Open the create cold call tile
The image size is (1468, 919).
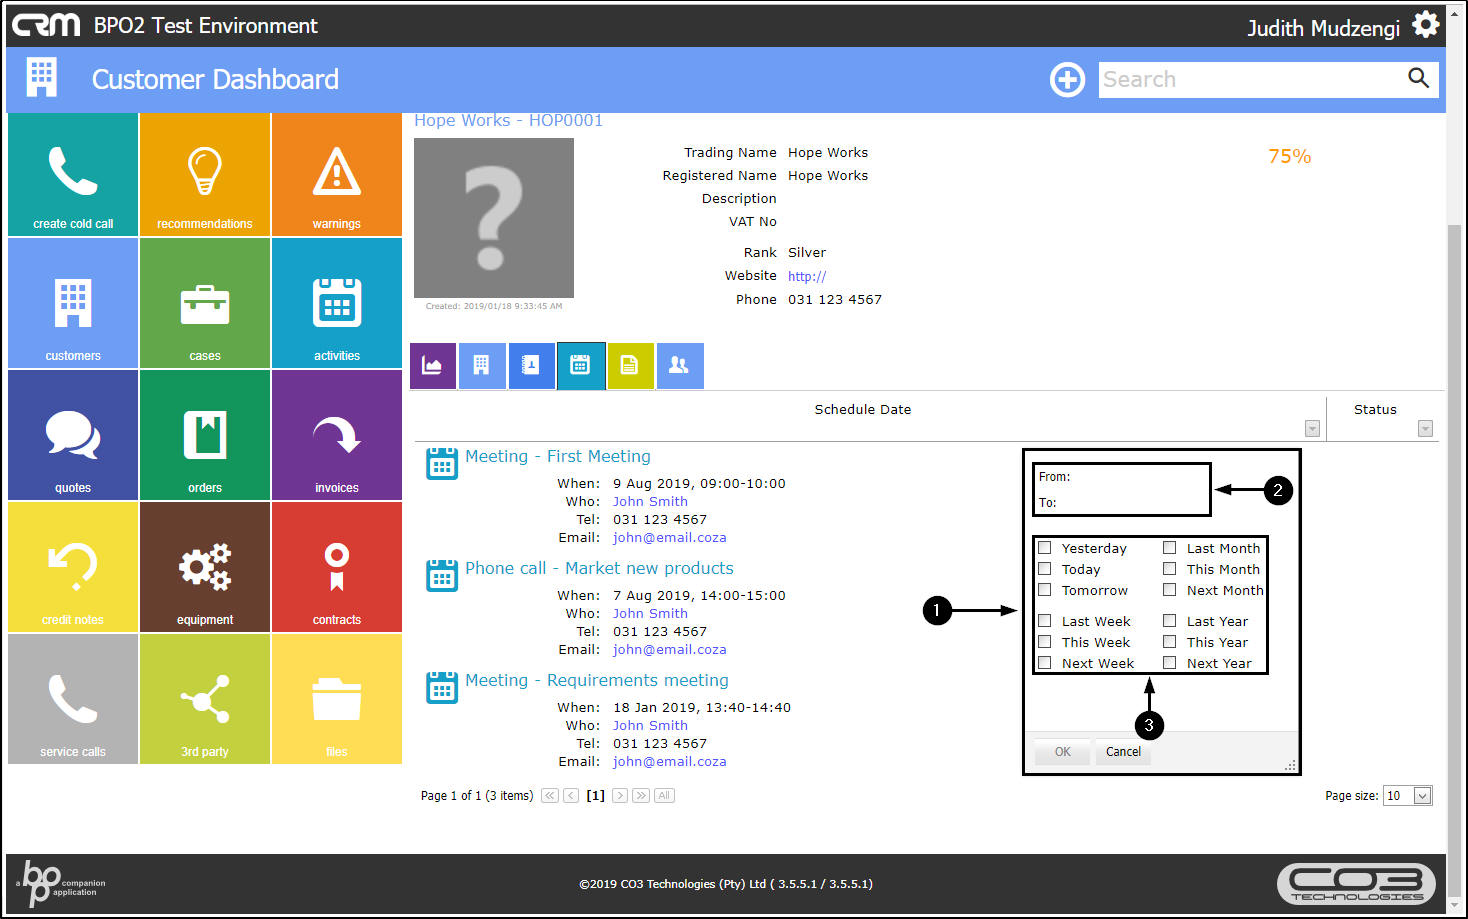73,174
